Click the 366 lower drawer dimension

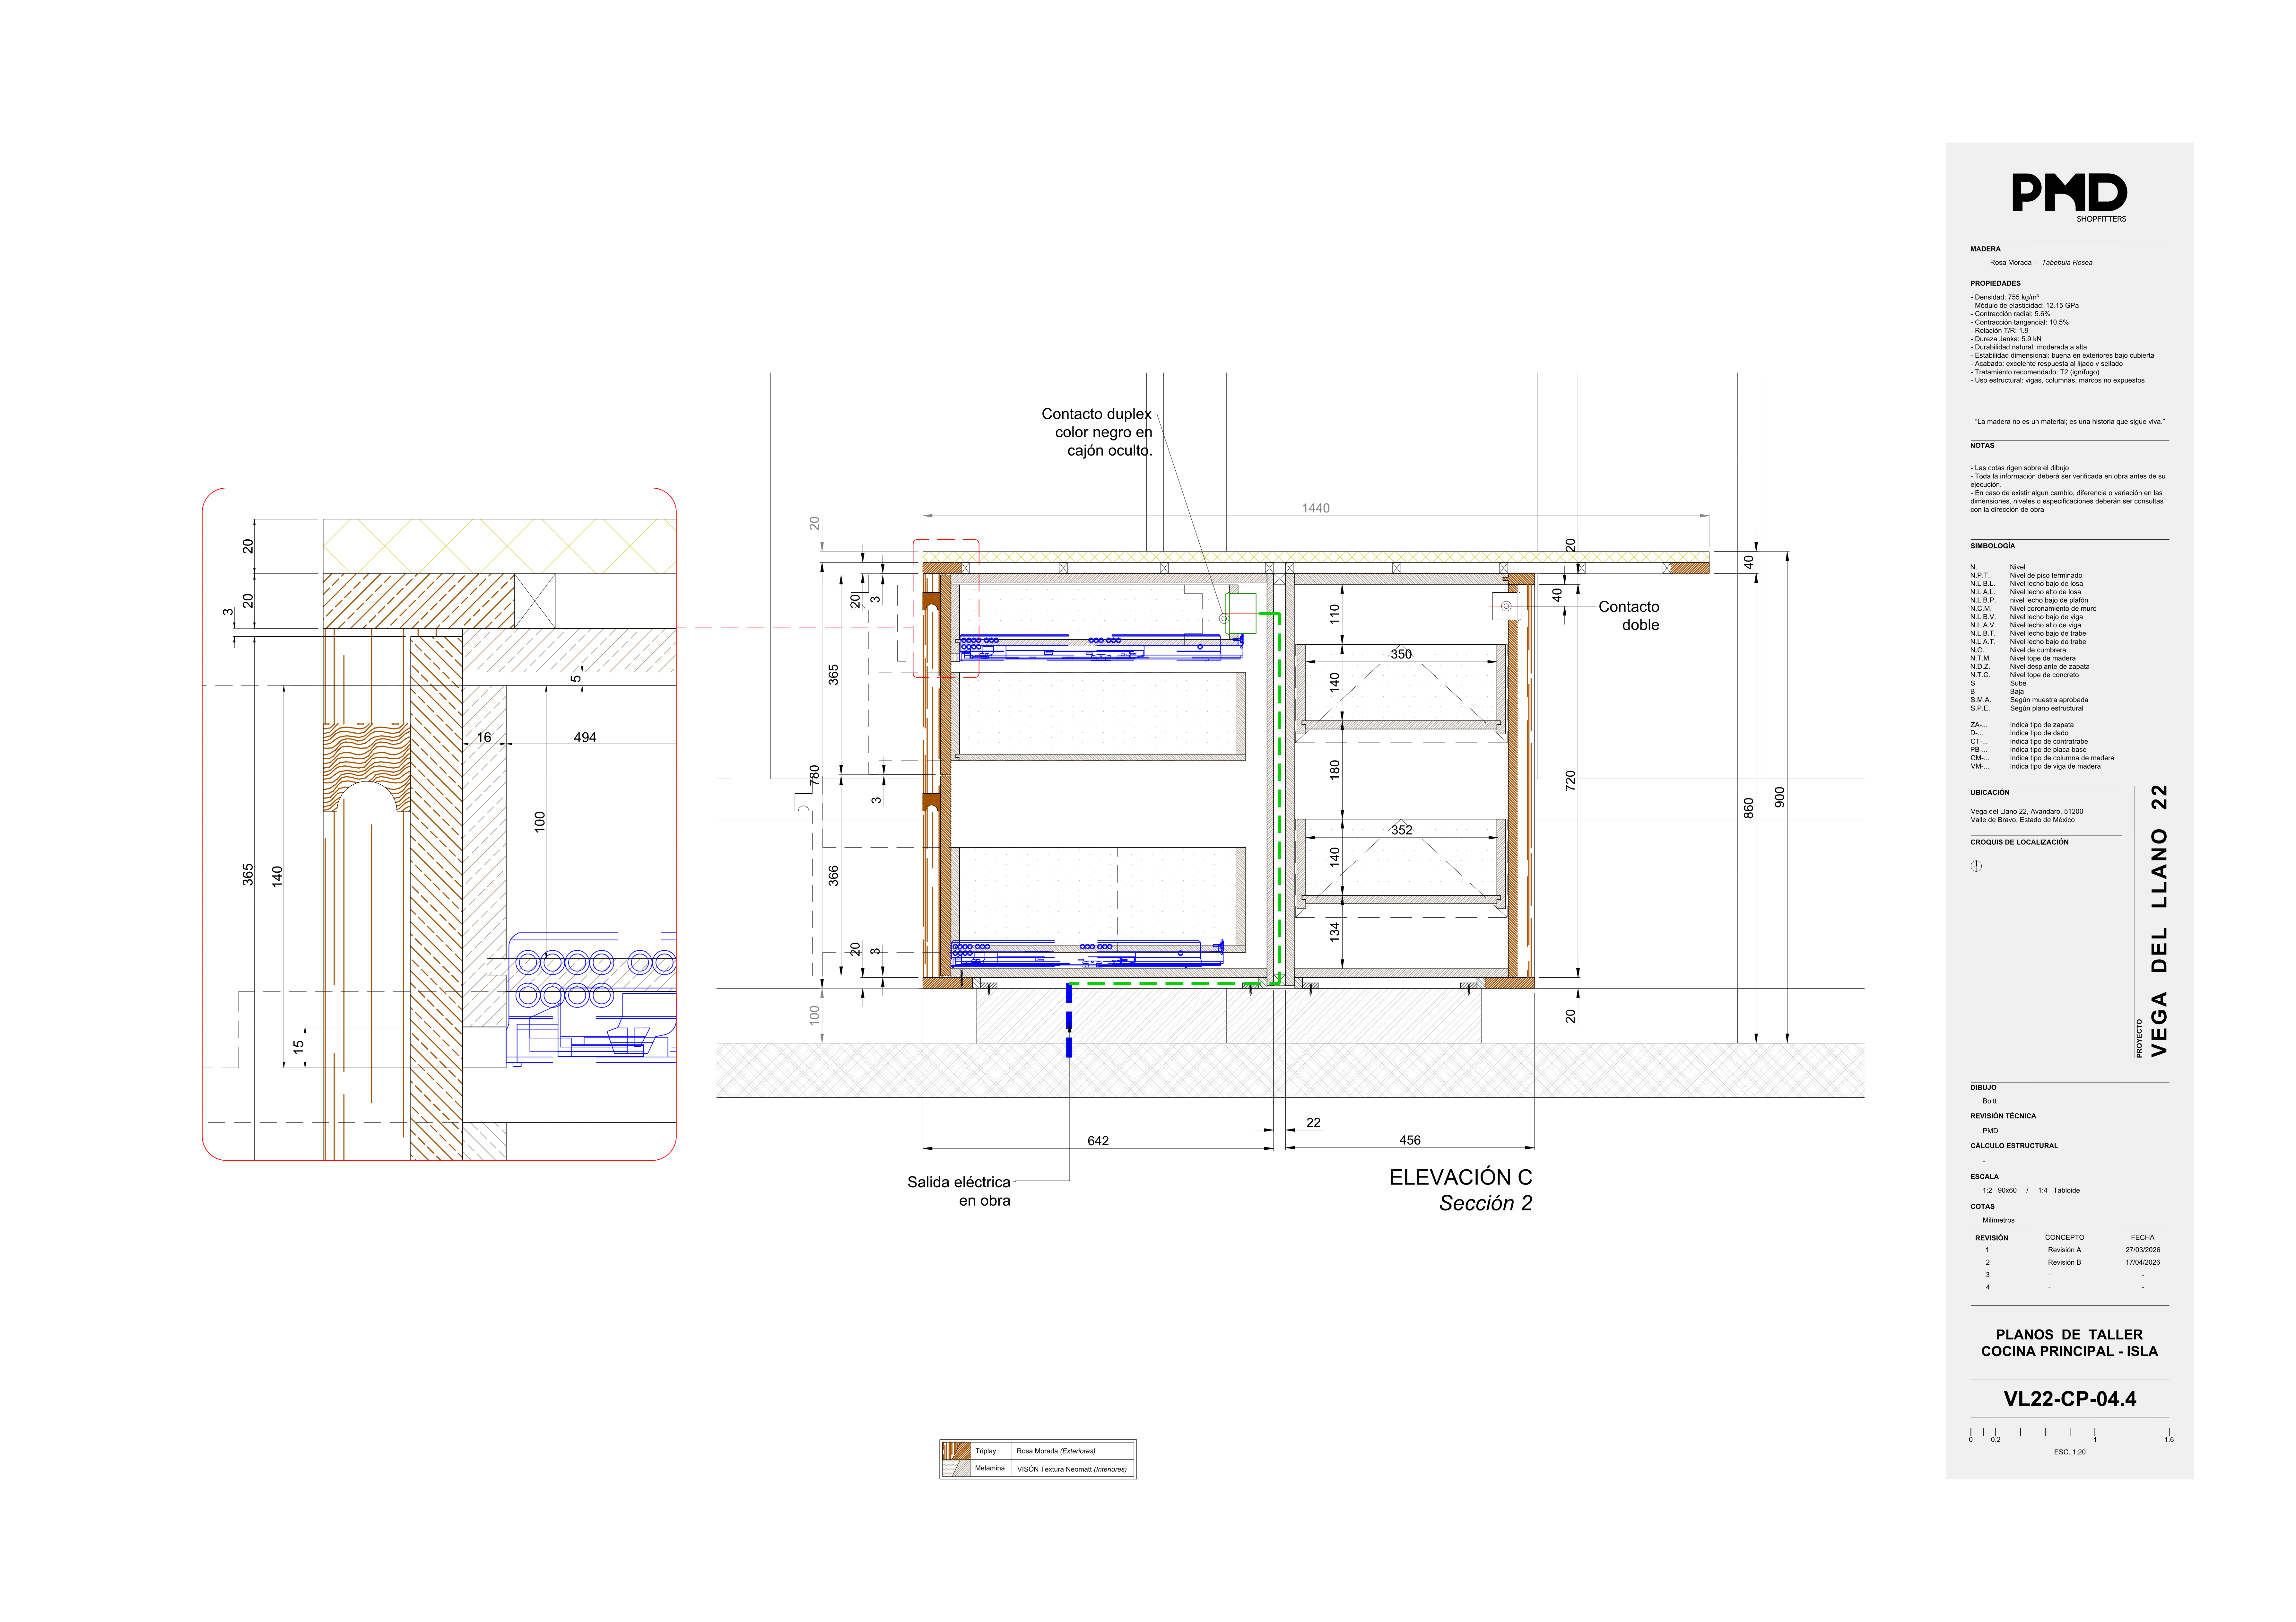click(x=833, y=876)
